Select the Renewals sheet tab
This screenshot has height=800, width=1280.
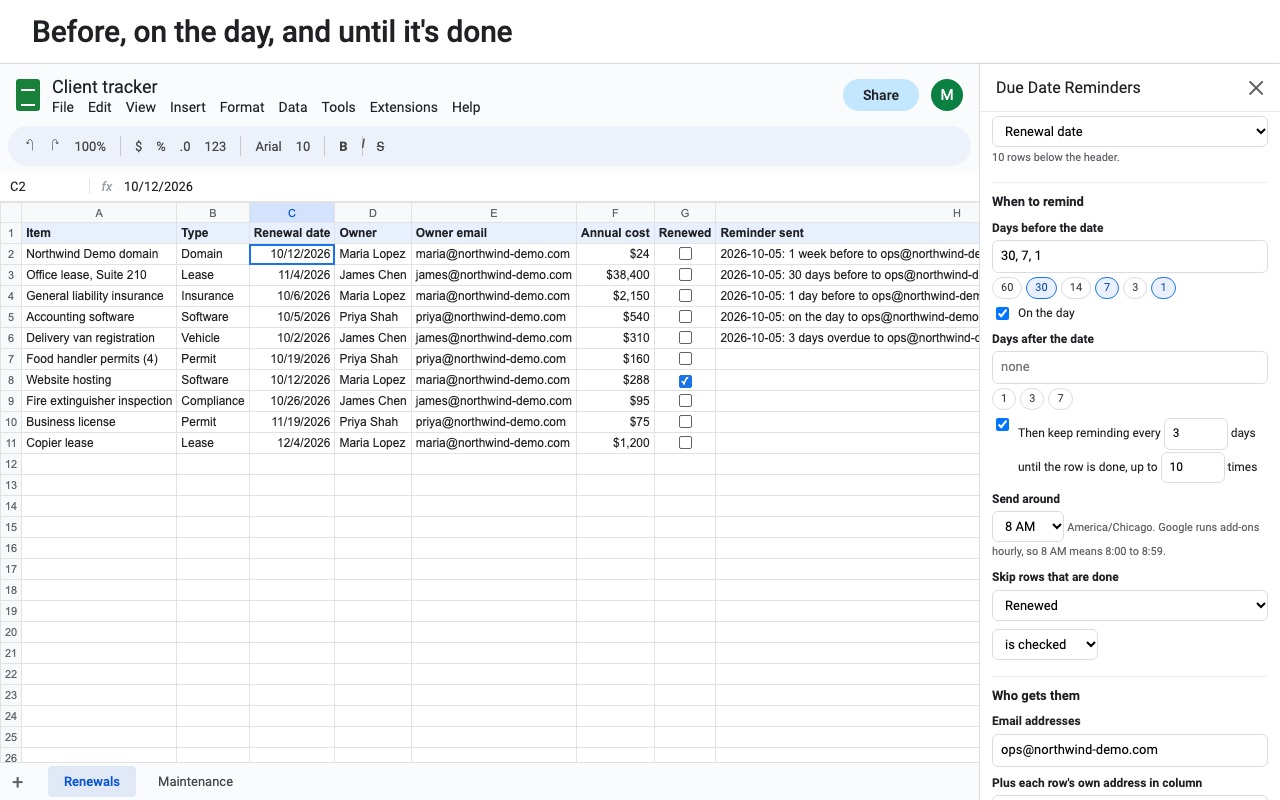coord(92,782)
